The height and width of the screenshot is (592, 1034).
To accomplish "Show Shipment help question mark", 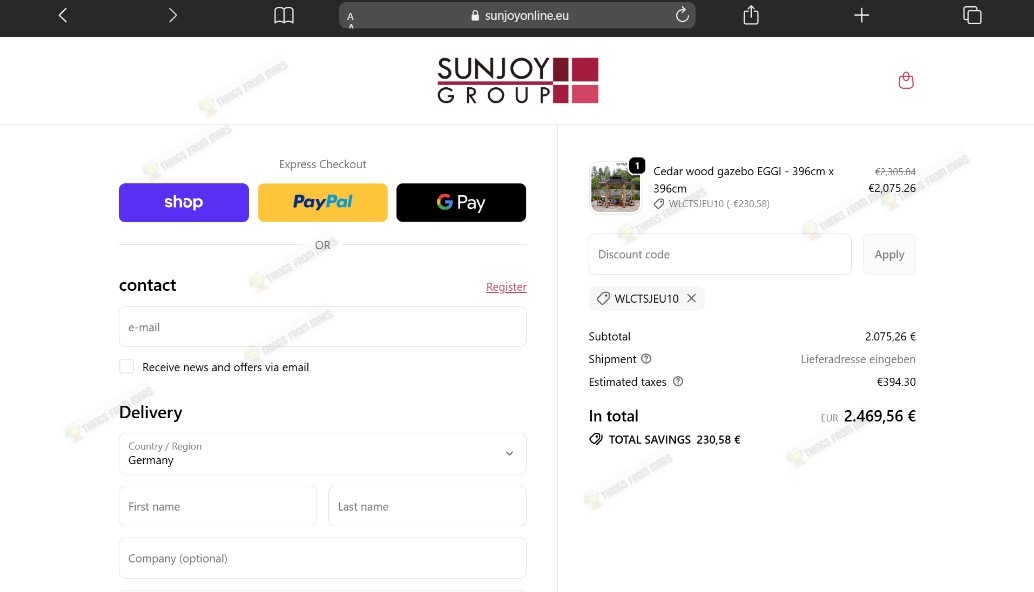I will (646, 359).
